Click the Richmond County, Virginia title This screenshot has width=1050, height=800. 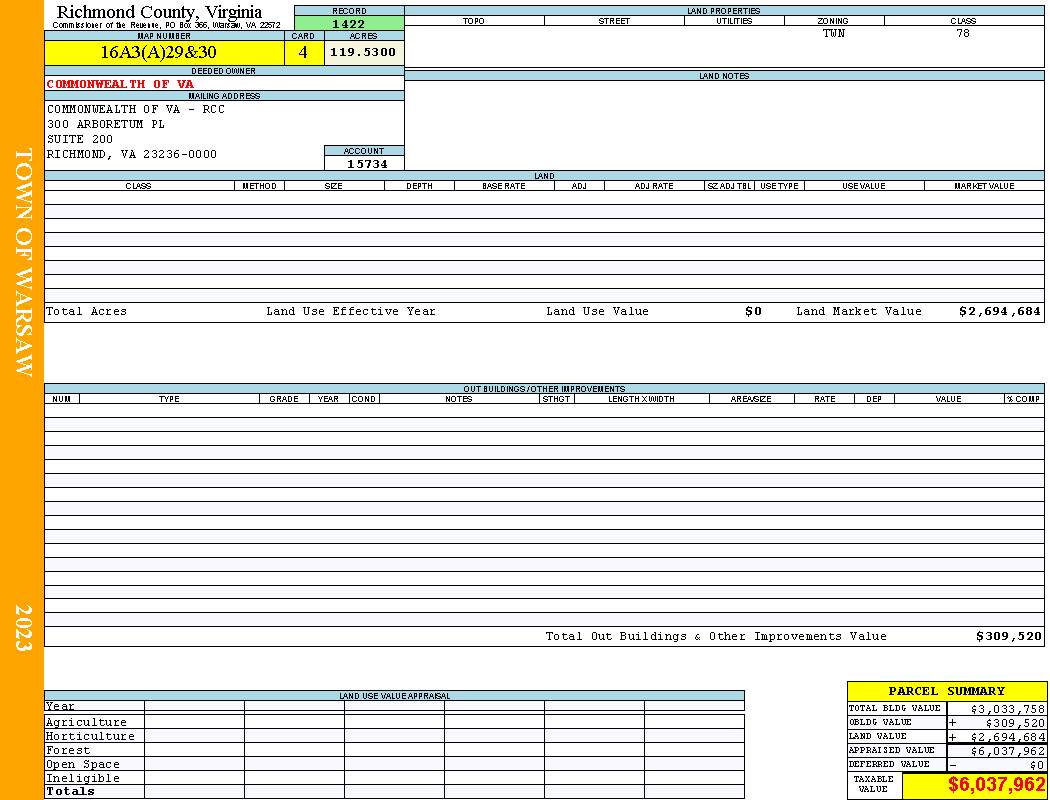click(159, 12)
